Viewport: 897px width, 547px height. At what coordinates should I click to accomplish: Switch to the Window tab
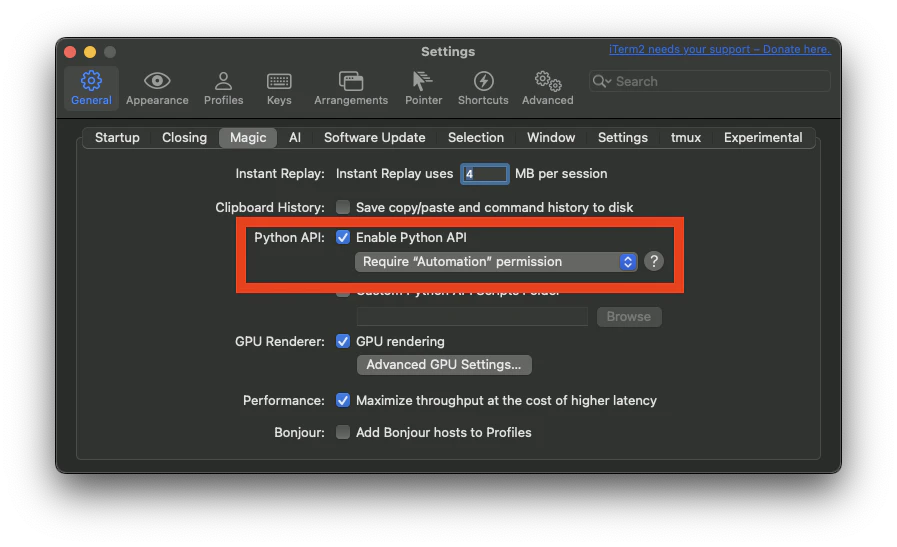click(551, 138)
